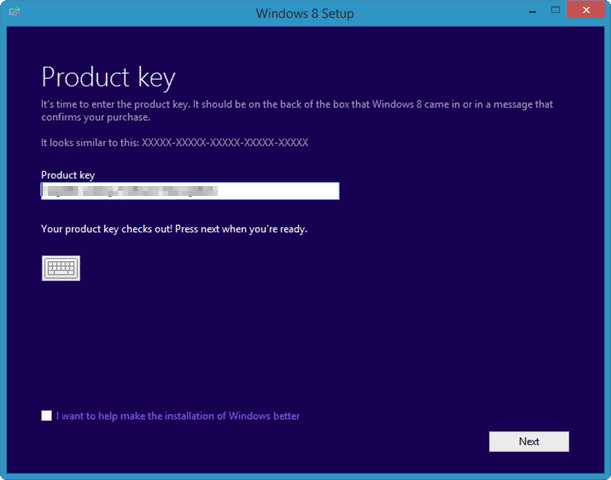Click the Next button
This screenshot has width=611, height=480.
click(x=529, y=441)
